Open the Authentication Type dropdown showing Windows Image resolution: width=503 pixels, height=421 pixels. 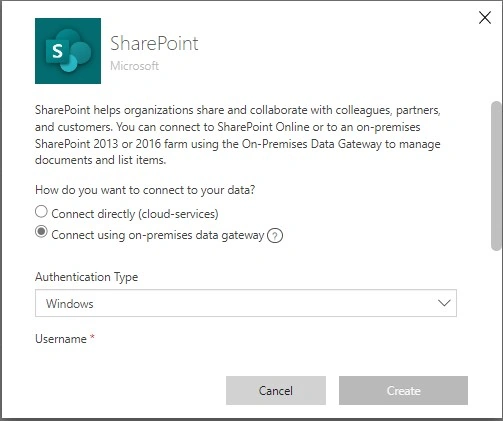pyautogui.click(x=246, y=303)
